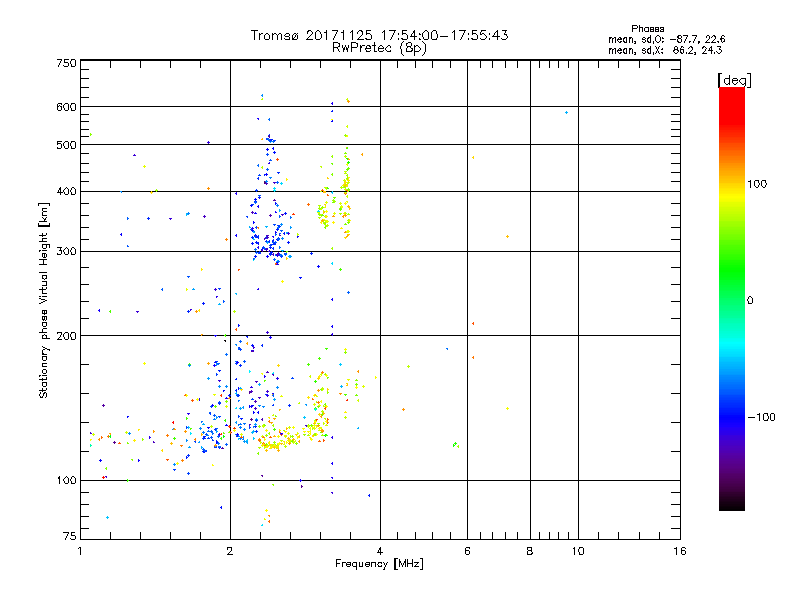Click the orange data point near 7 MHz, 320 km
The width and height of the screenshot is (800, 600).
click(507, 237)
